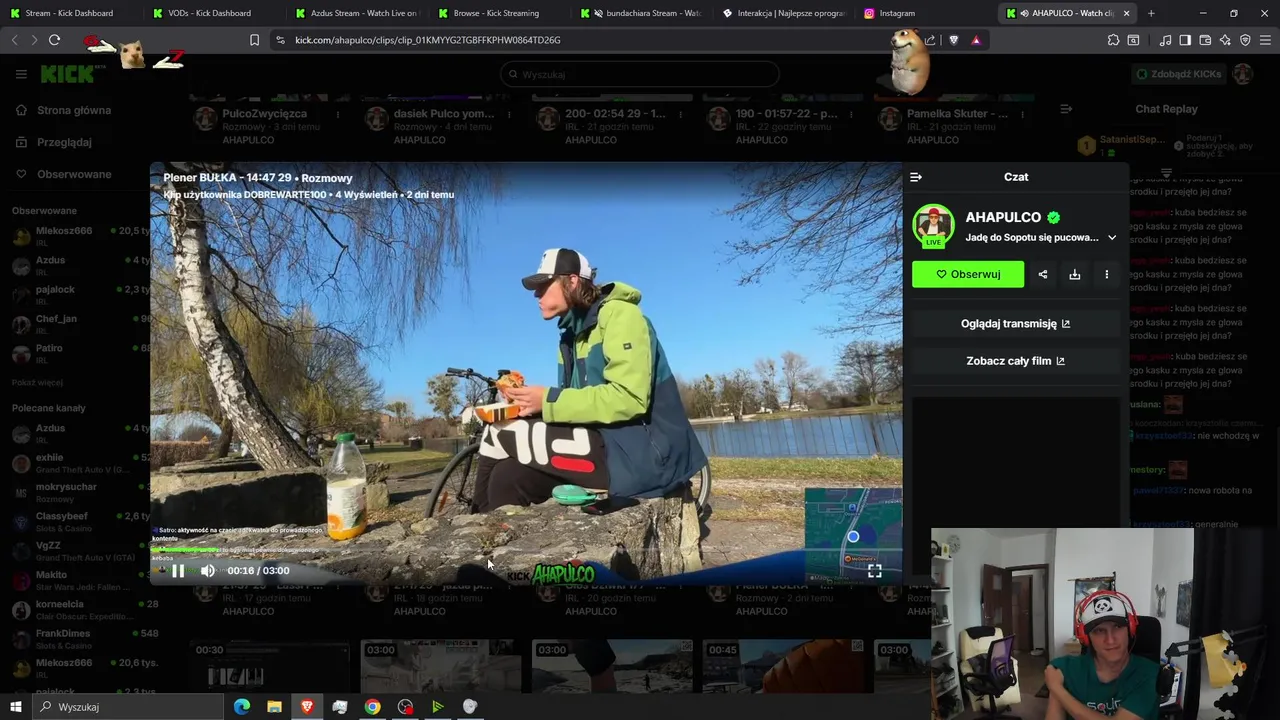The image size is (1280, 720).
Task: Open Brave Rewards triangle icon
Action: pos(976,40)
